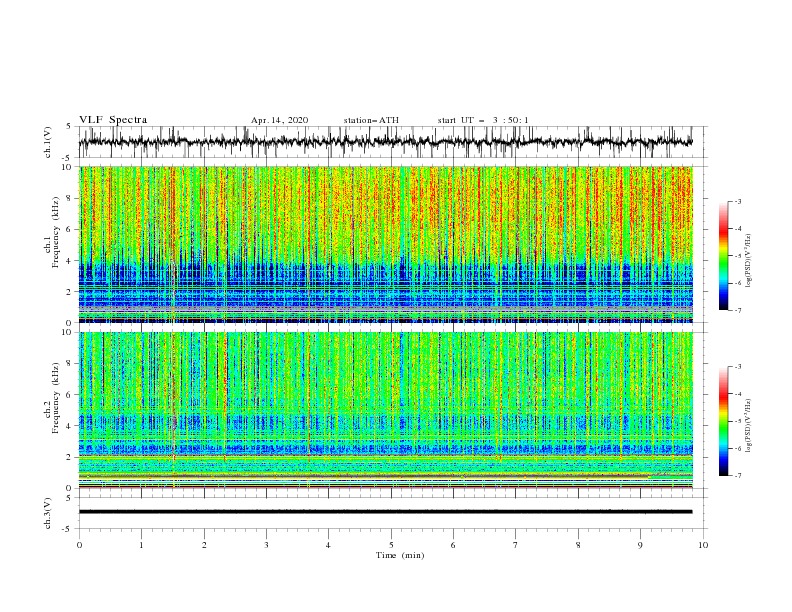
Task: Click the "VLF Spectra" title text
Action: click(x=113, y=120)
